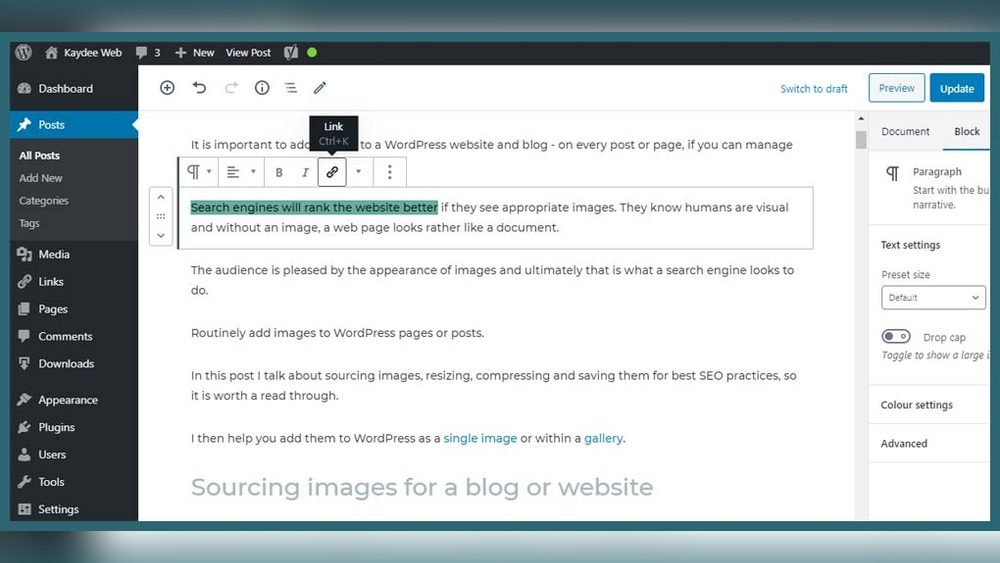
Task: Click the Paragraph block pilcrow icon in sidebar
Action: (x=893, y=173)
